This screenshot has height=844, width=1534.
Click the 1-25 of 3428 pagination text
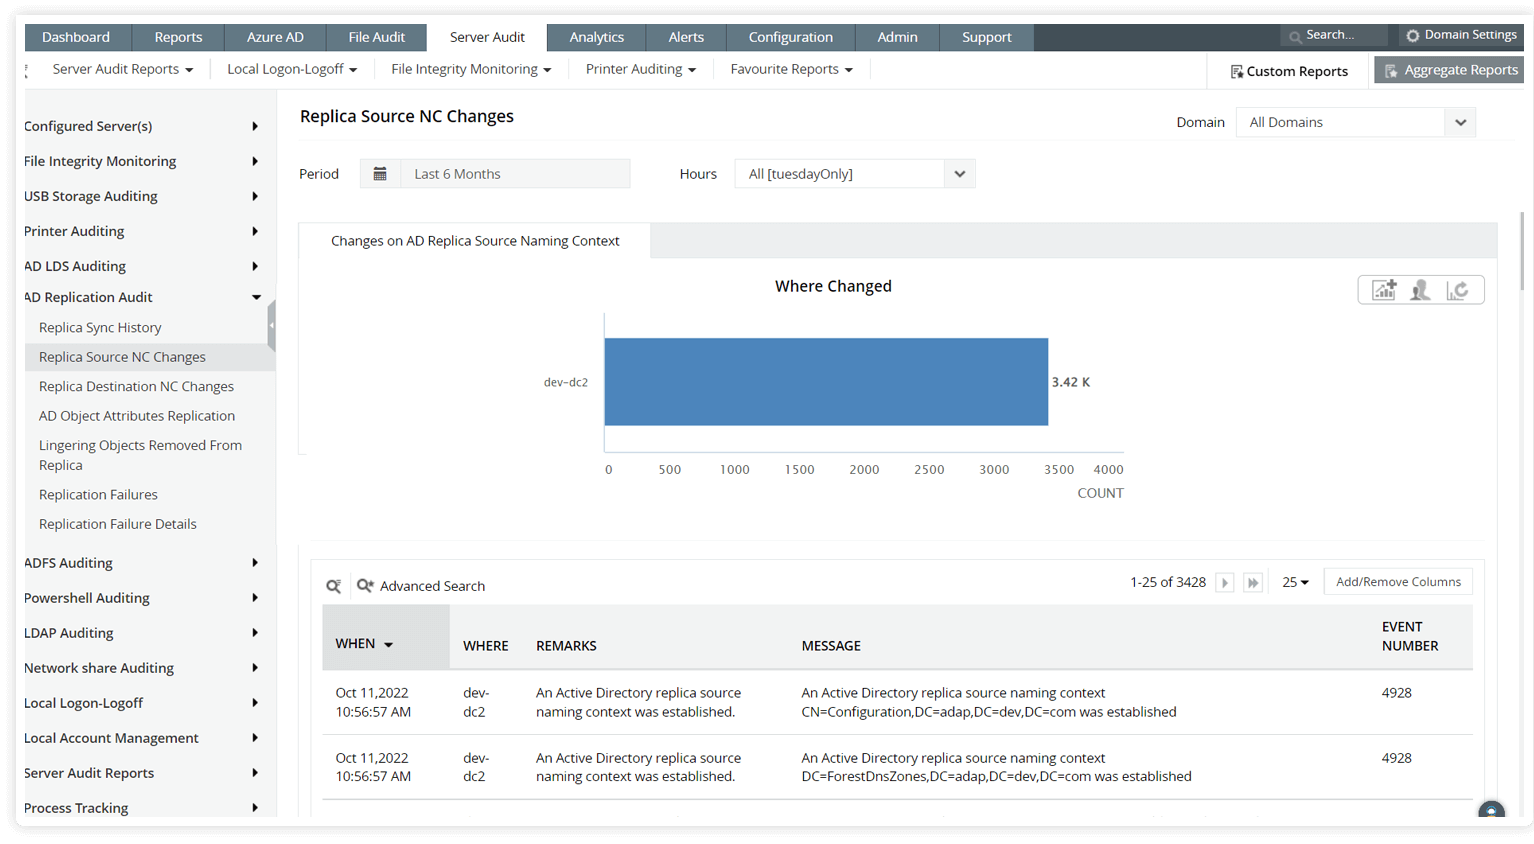[1168, 582]
